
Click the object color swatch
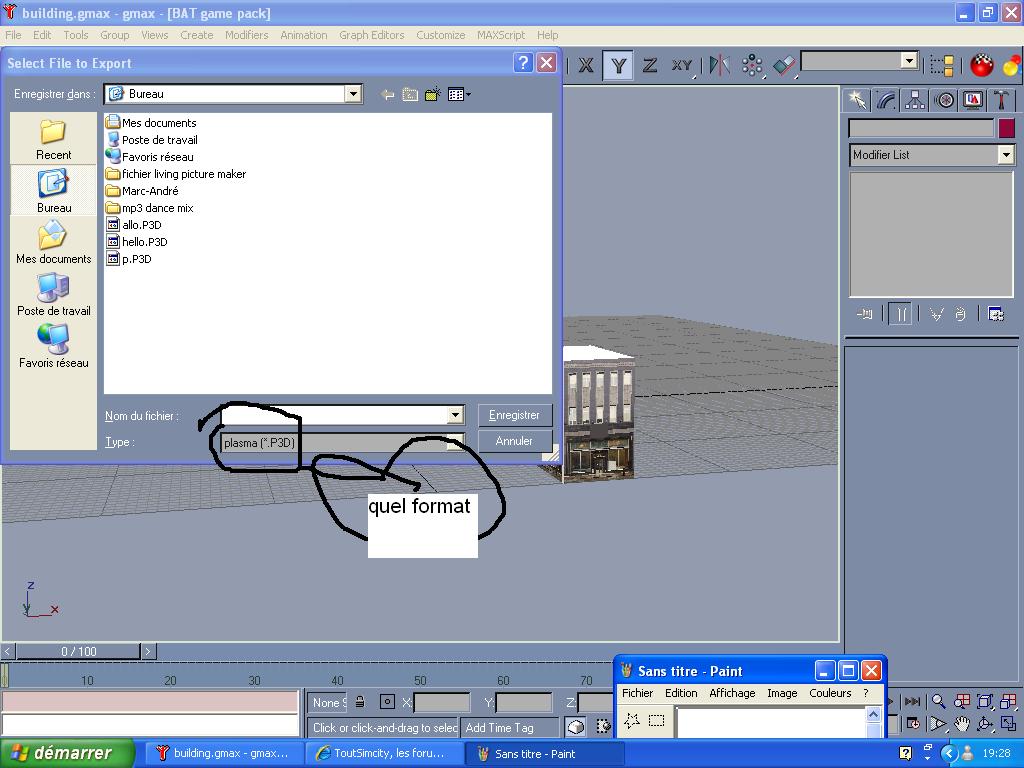1006,128
